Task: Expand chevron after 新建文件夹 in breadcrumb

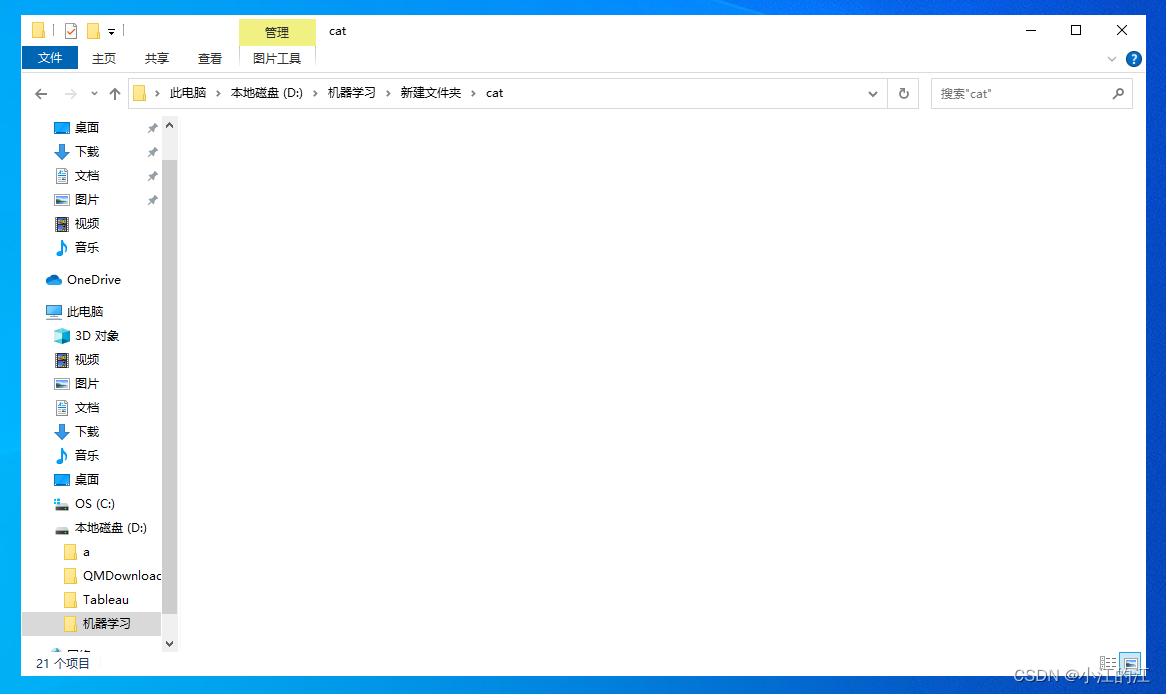Action: [473, 93]
